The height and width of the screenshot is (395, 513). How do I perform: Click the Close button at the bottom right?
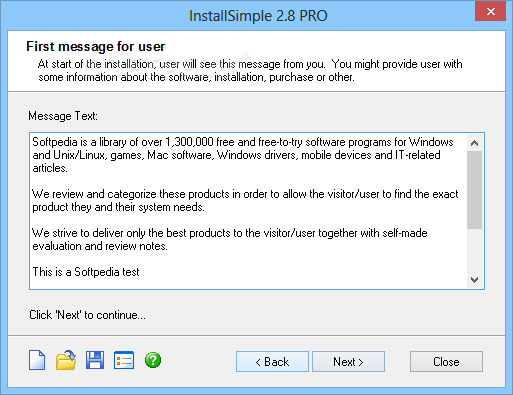tap(446, 361)
